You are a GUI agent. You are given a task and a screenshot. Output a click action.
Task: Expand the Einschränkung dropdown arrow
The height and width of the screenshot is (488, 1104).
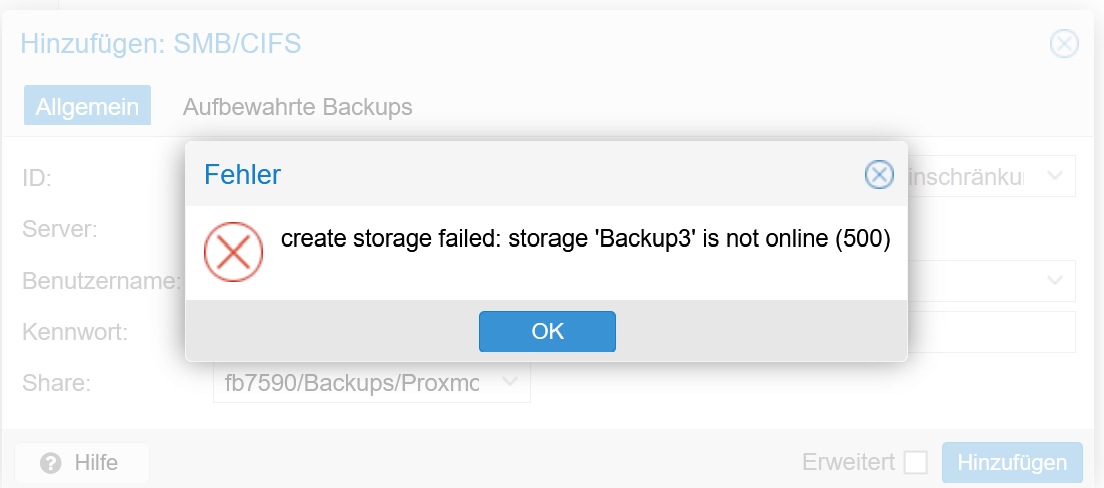point(1054,176)
